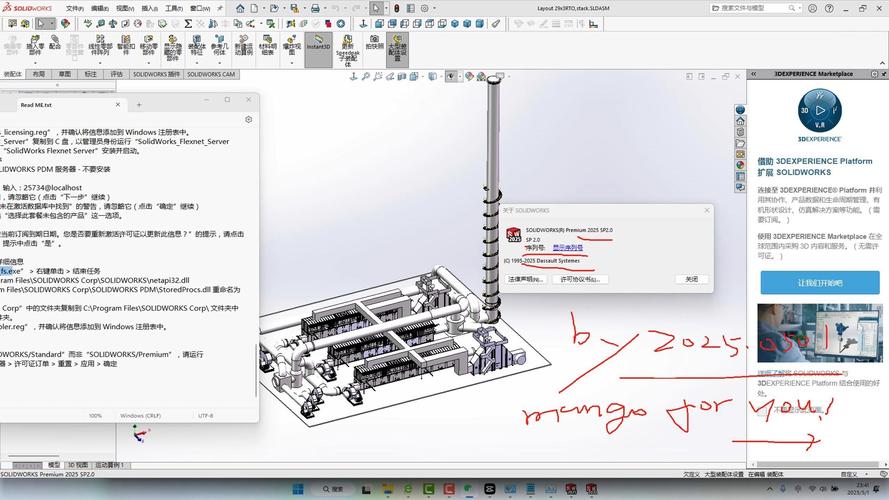The image size is (889, 500).
Task: Switch to the 运动算例 1 bottom tab
Action: pyautogui.click(x=109, y=465)
